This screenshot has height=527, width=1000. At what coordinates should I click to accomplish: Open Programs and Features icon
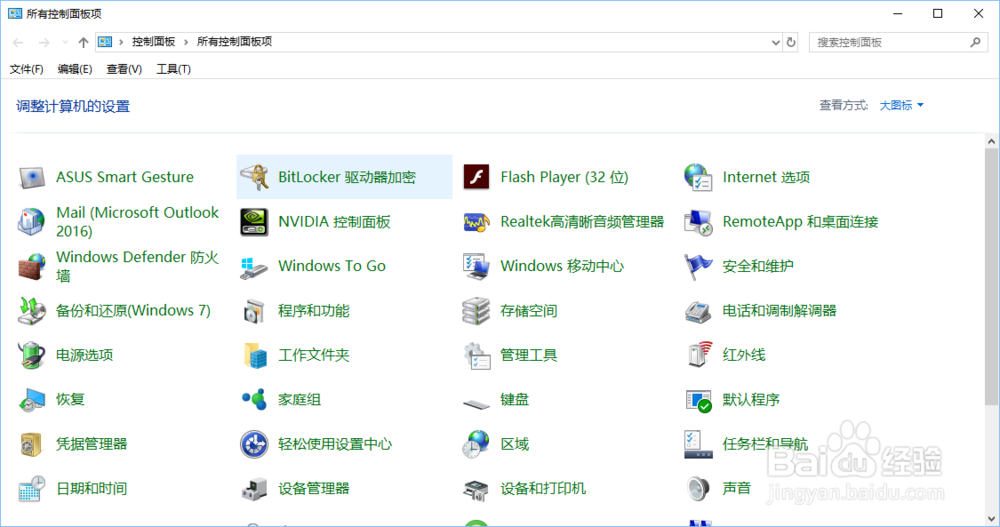click(254, 311)
